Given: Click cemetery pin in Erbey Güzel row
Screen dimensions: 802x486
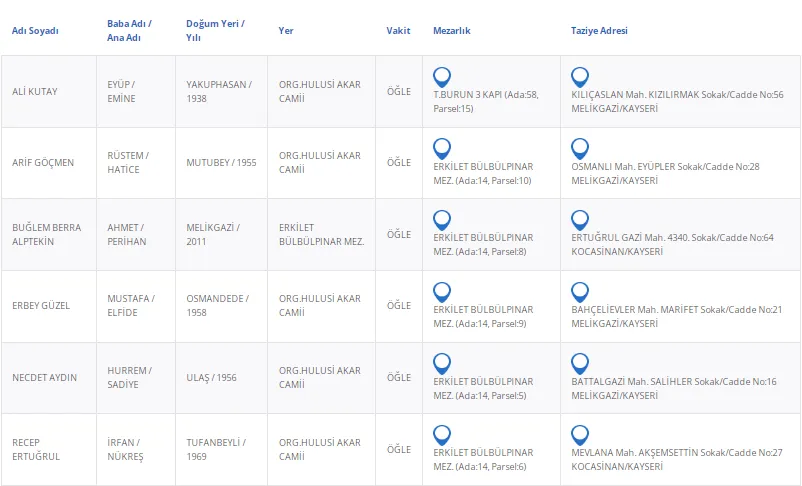Looking at the screenshot, I should tap(442, 292).
